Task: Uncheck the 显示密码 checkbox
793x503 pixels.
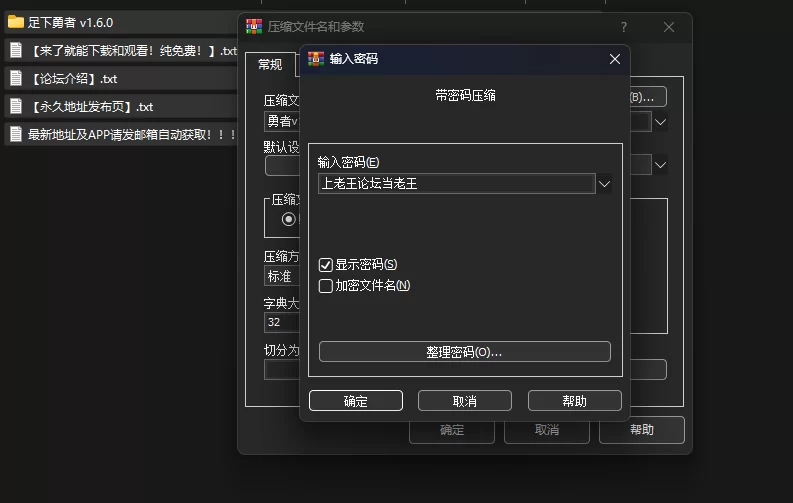Action: [326, 265]
